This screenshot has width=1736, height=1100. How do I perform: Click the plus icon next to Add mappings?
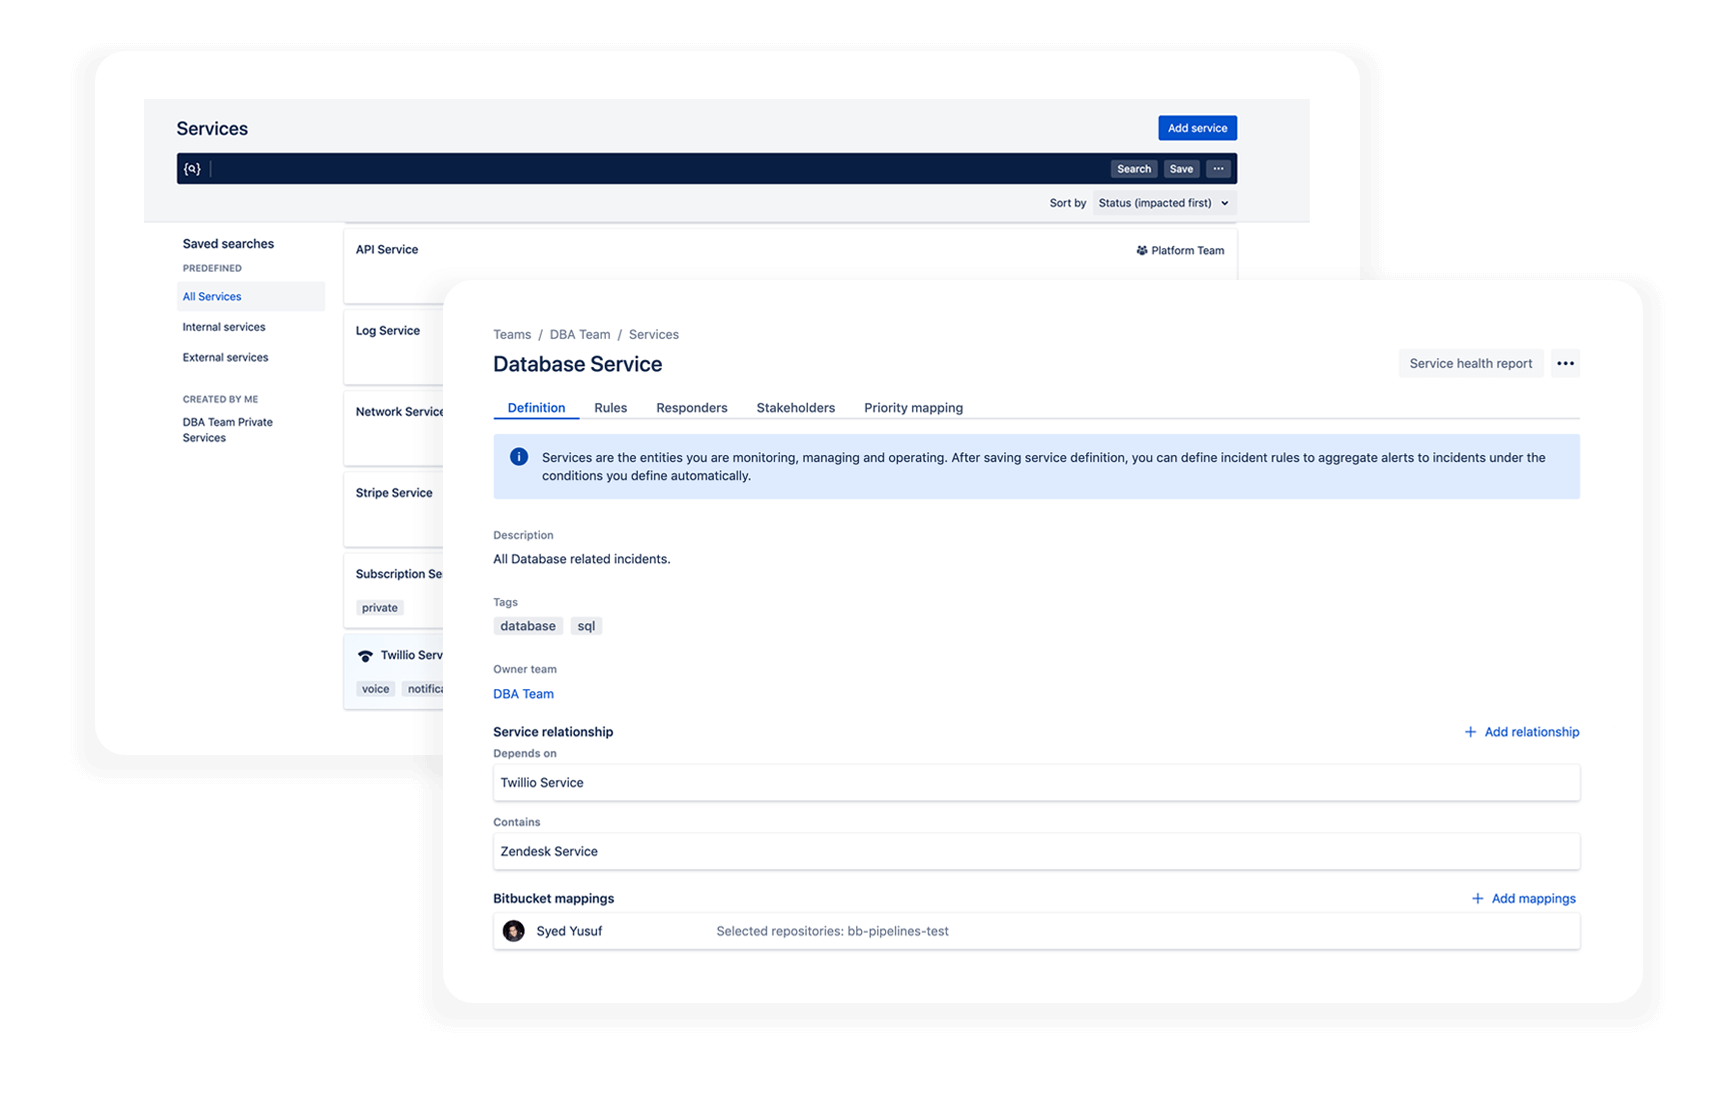tap(1477, 898)
